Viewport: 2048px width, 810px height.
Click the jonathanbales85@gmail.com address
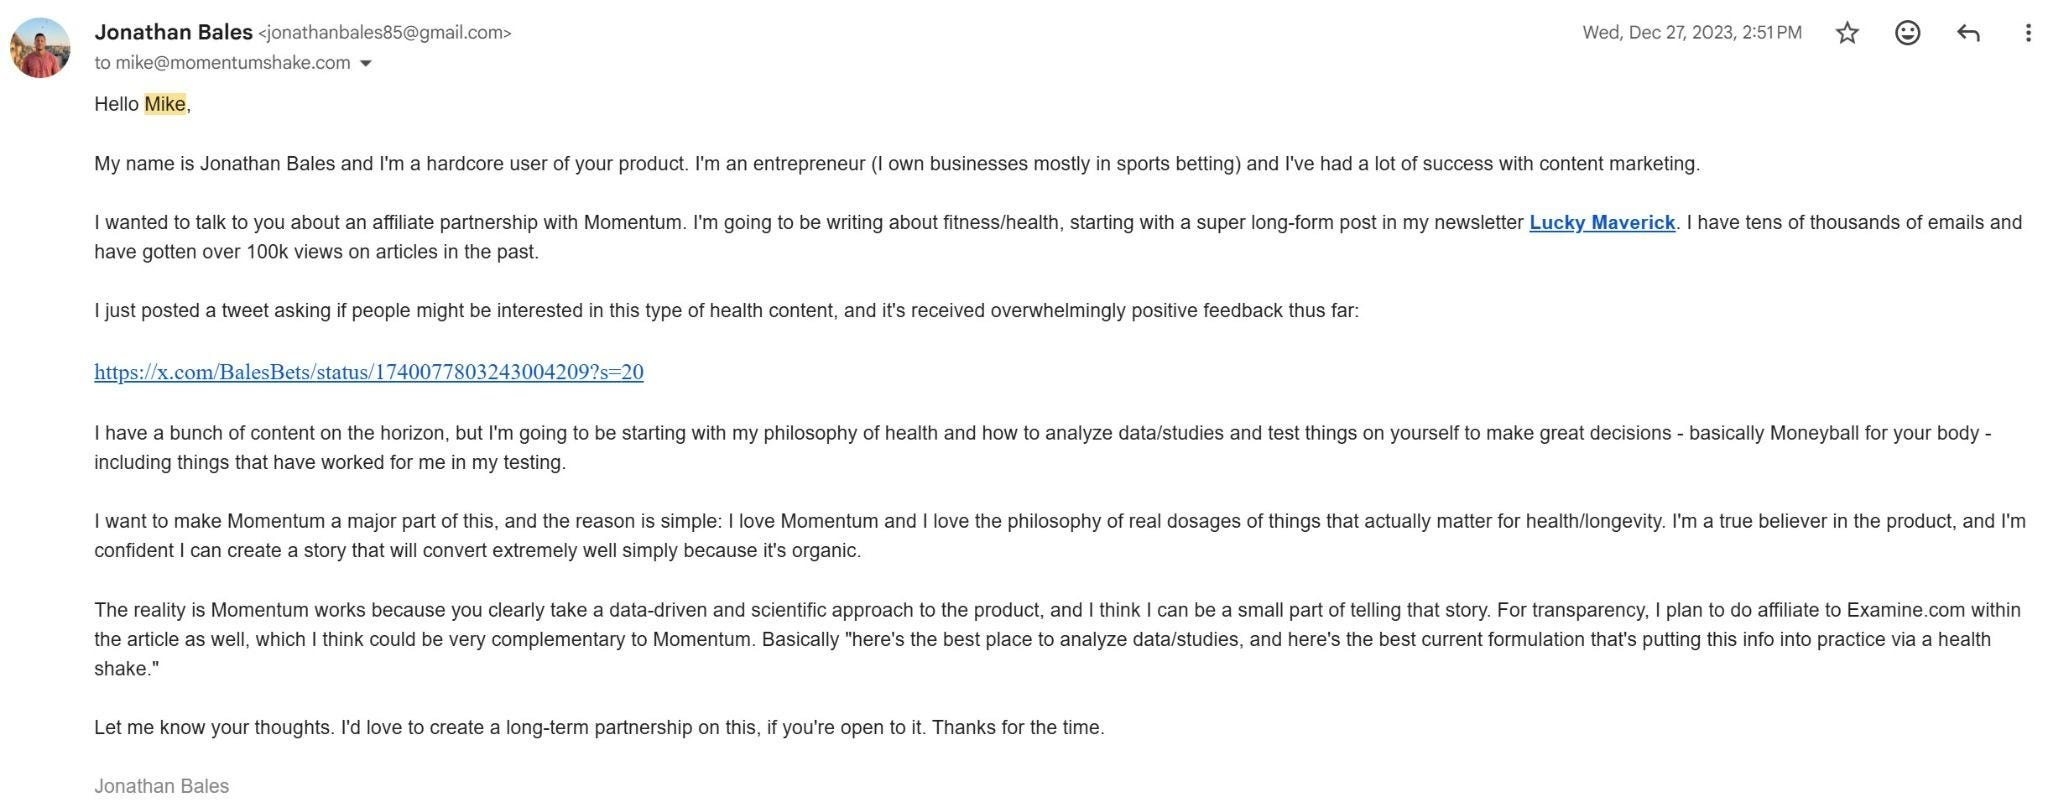tap(385, 33)
